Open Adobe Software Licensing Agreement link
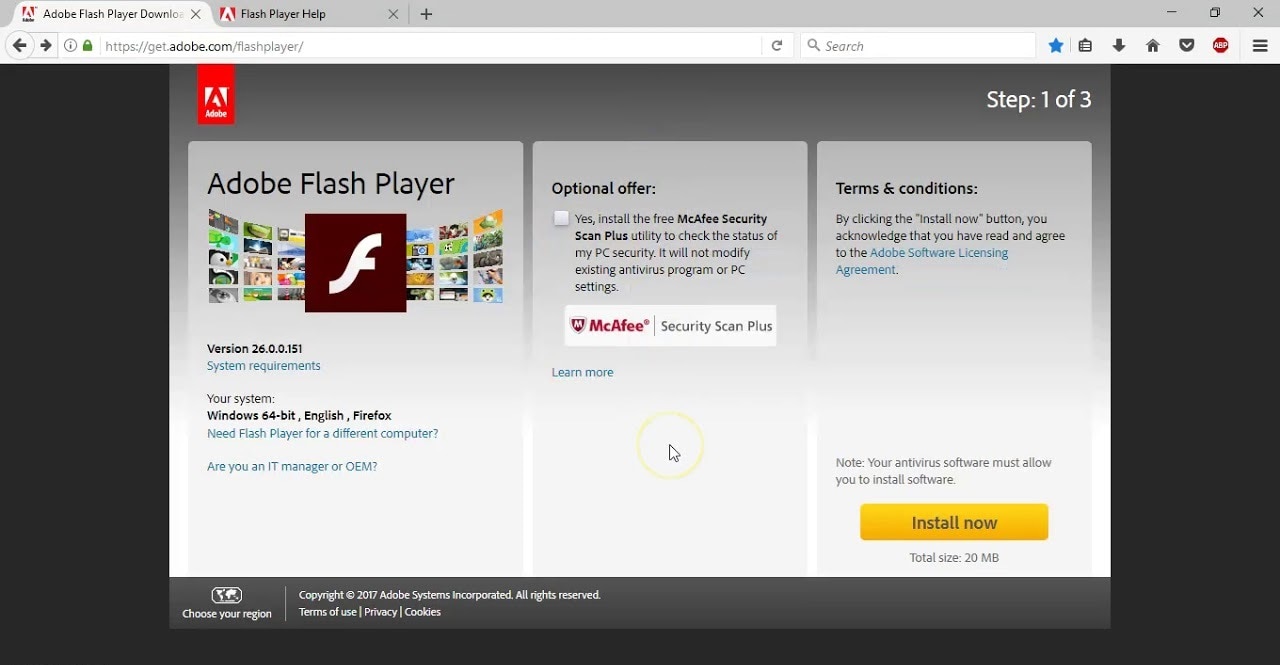1280x665 pixels. (x=922, y=261)
